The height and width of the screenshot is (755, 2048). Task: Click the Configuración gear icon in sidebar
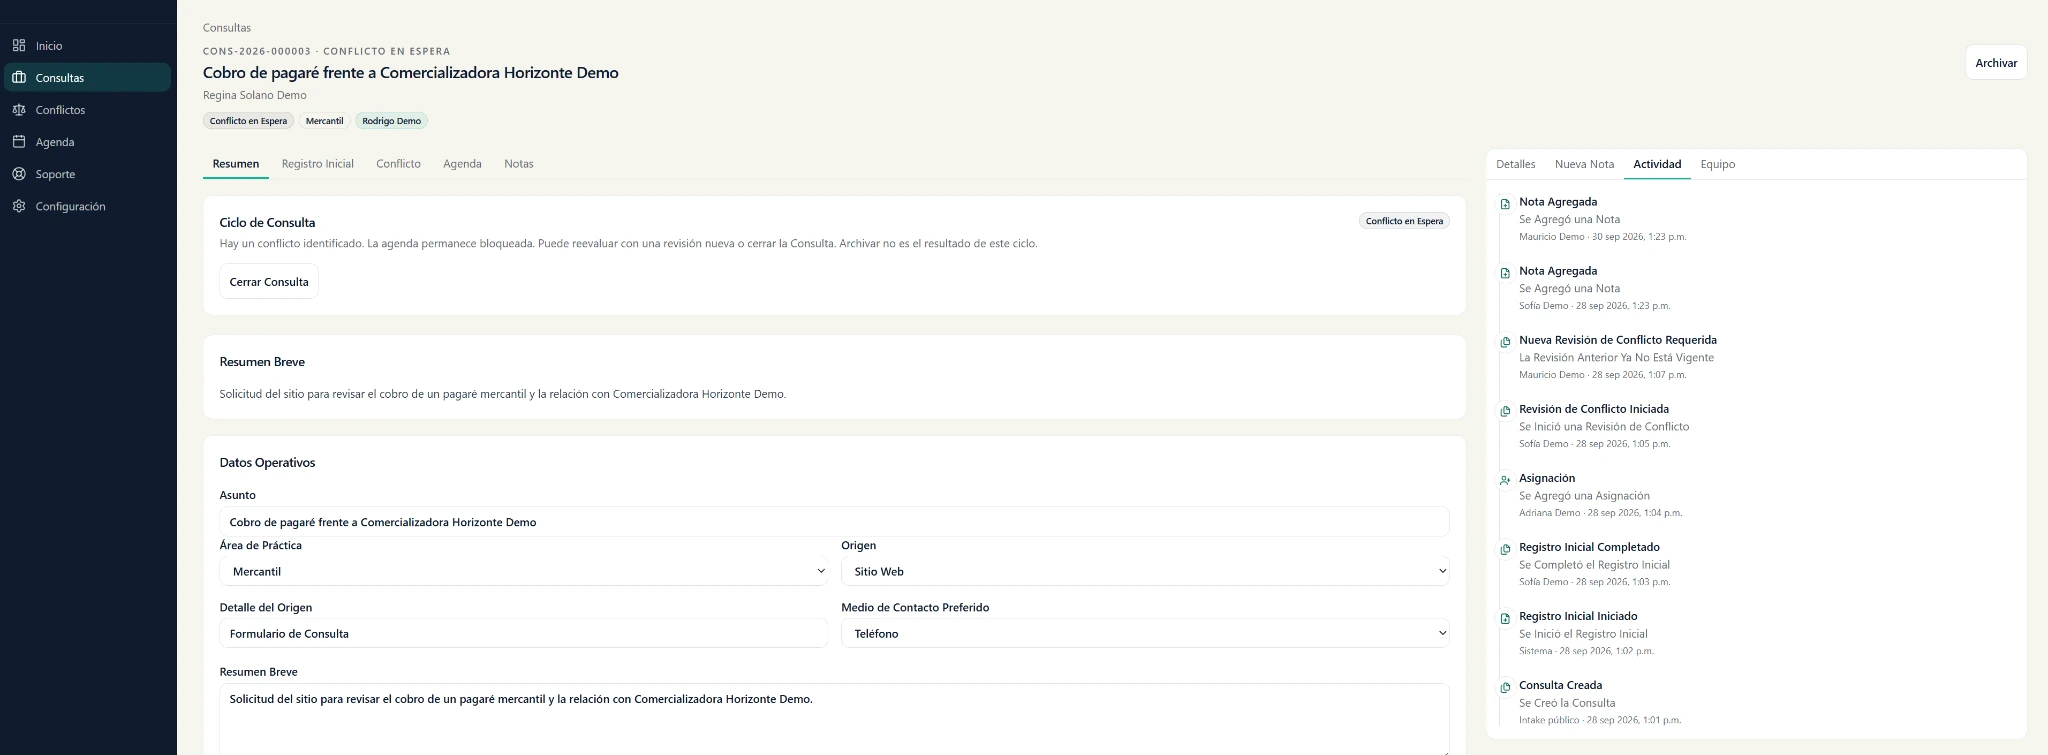coord(19,205)
